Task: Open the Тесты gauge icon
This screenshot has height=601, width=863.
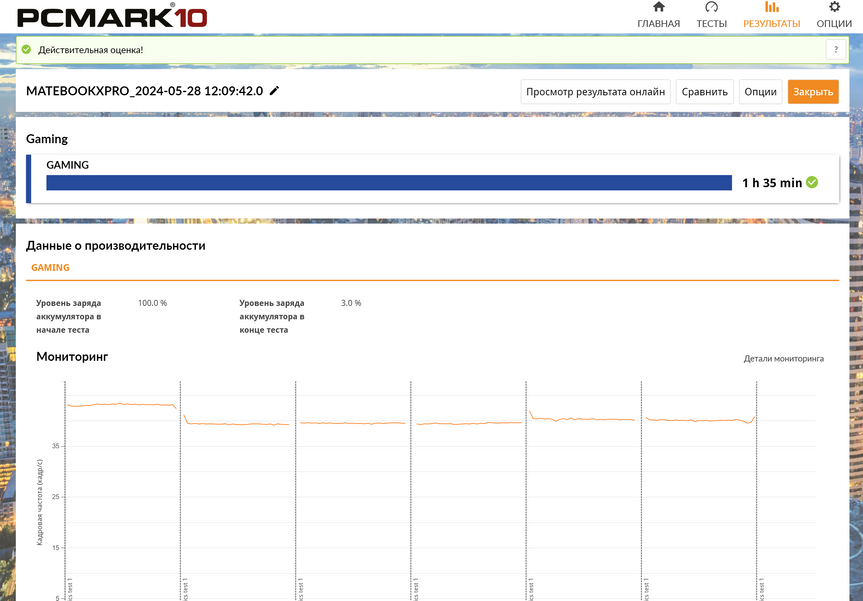Action: coord(711,8)
